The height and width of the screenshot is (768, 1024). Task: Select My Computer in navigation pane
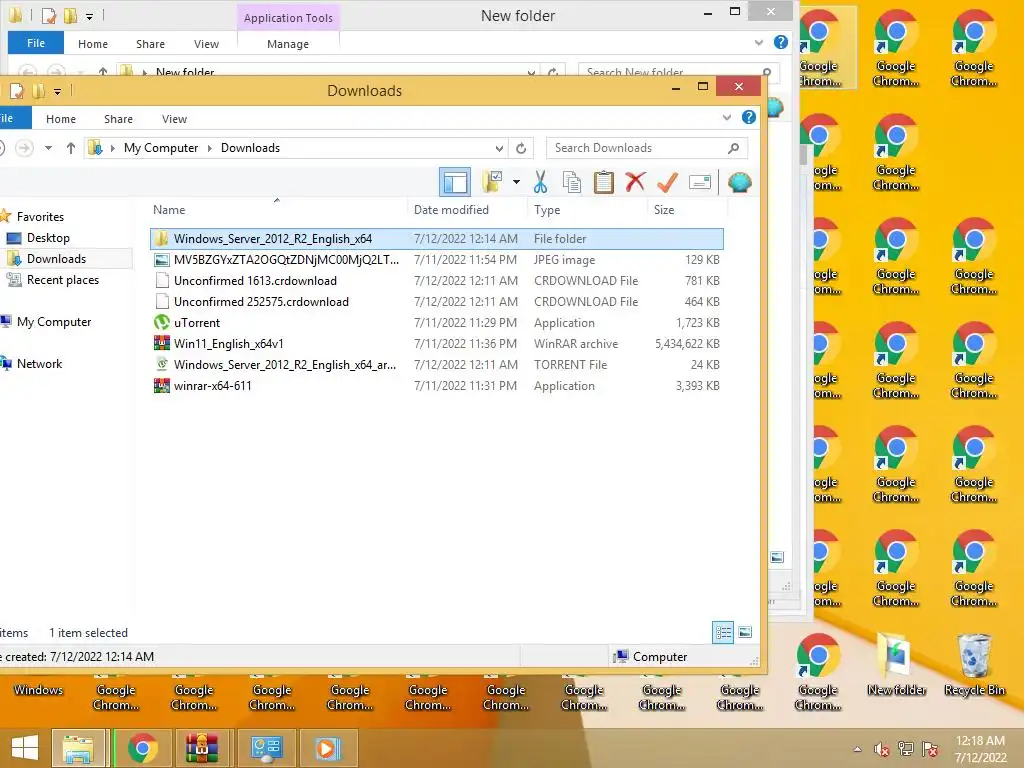pyautogui.click(x=54, y=321)
